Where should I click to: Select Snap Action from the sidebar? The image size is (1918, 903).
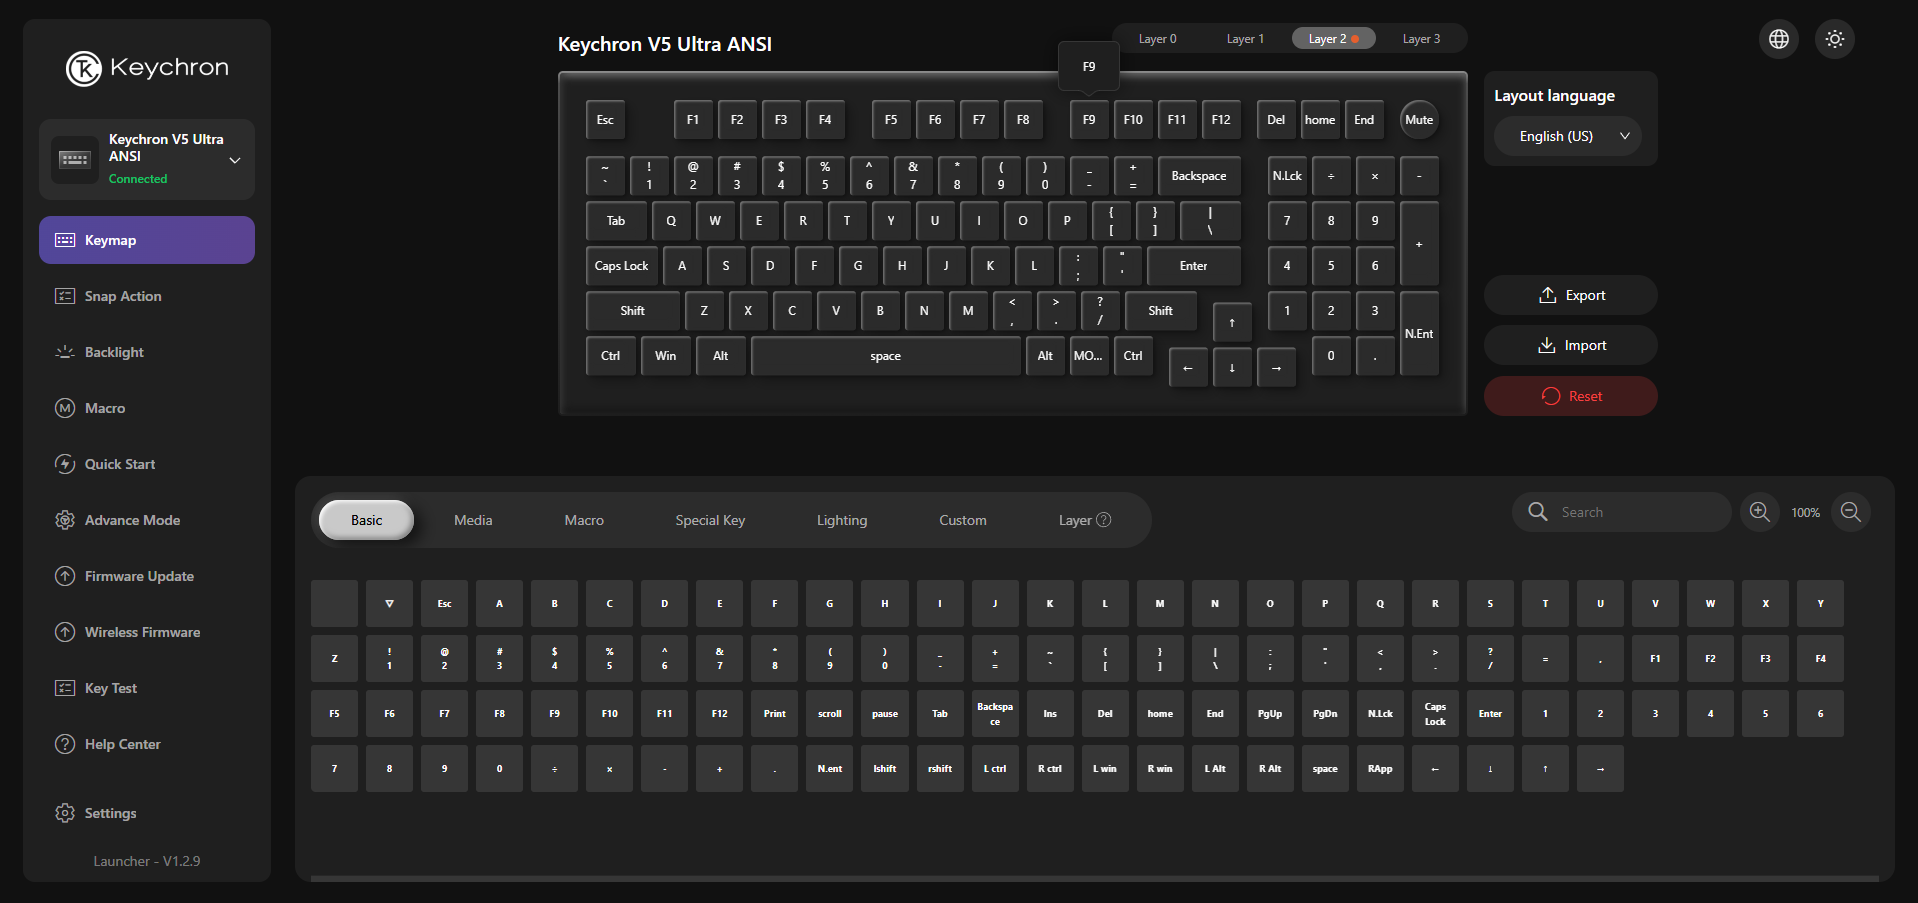tap(146, 296)
